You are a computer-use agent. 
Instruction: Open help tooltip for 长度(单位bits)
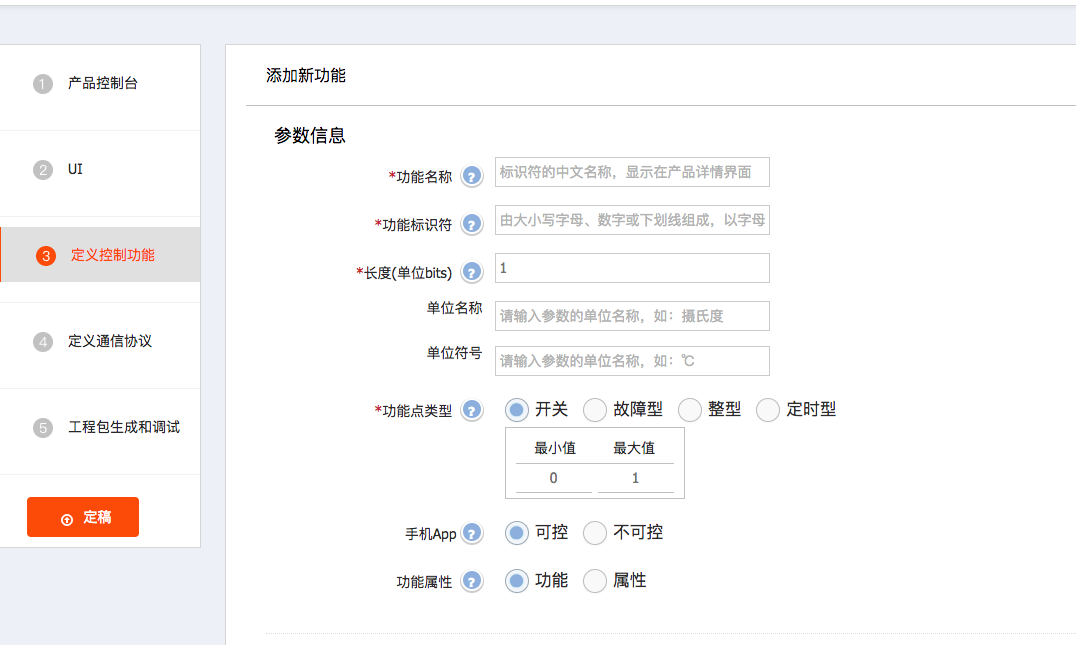click(x=471, y=272)
